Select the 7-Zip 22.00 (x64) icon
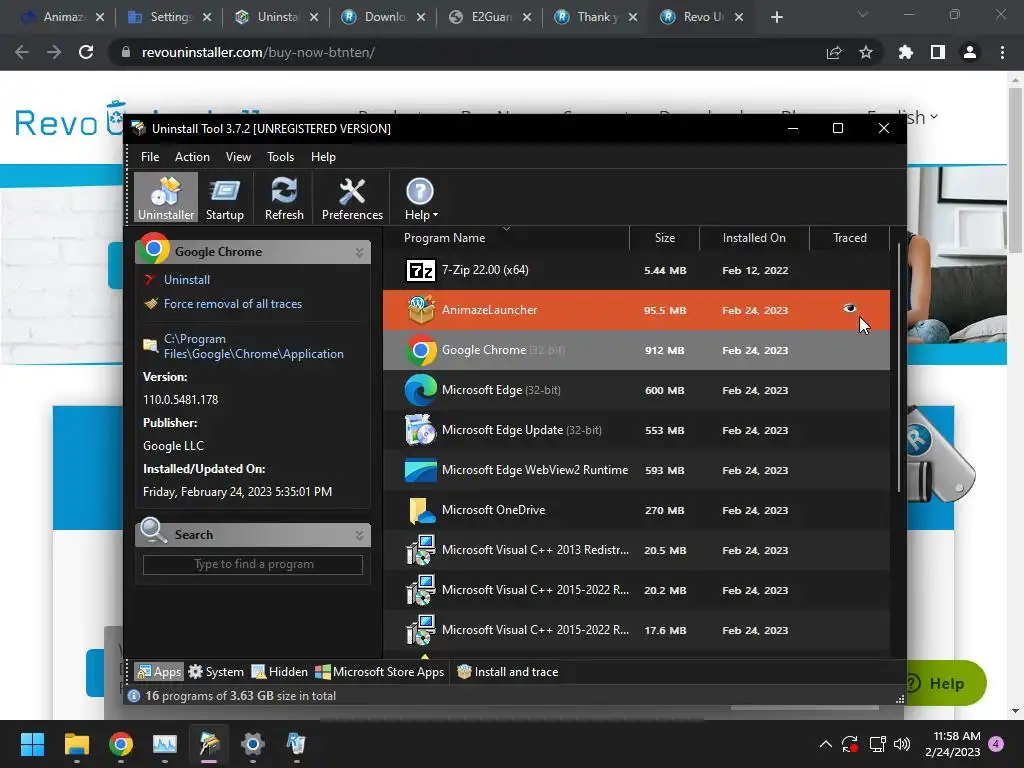Screen dimensions: 1024x768 [421, 270]
